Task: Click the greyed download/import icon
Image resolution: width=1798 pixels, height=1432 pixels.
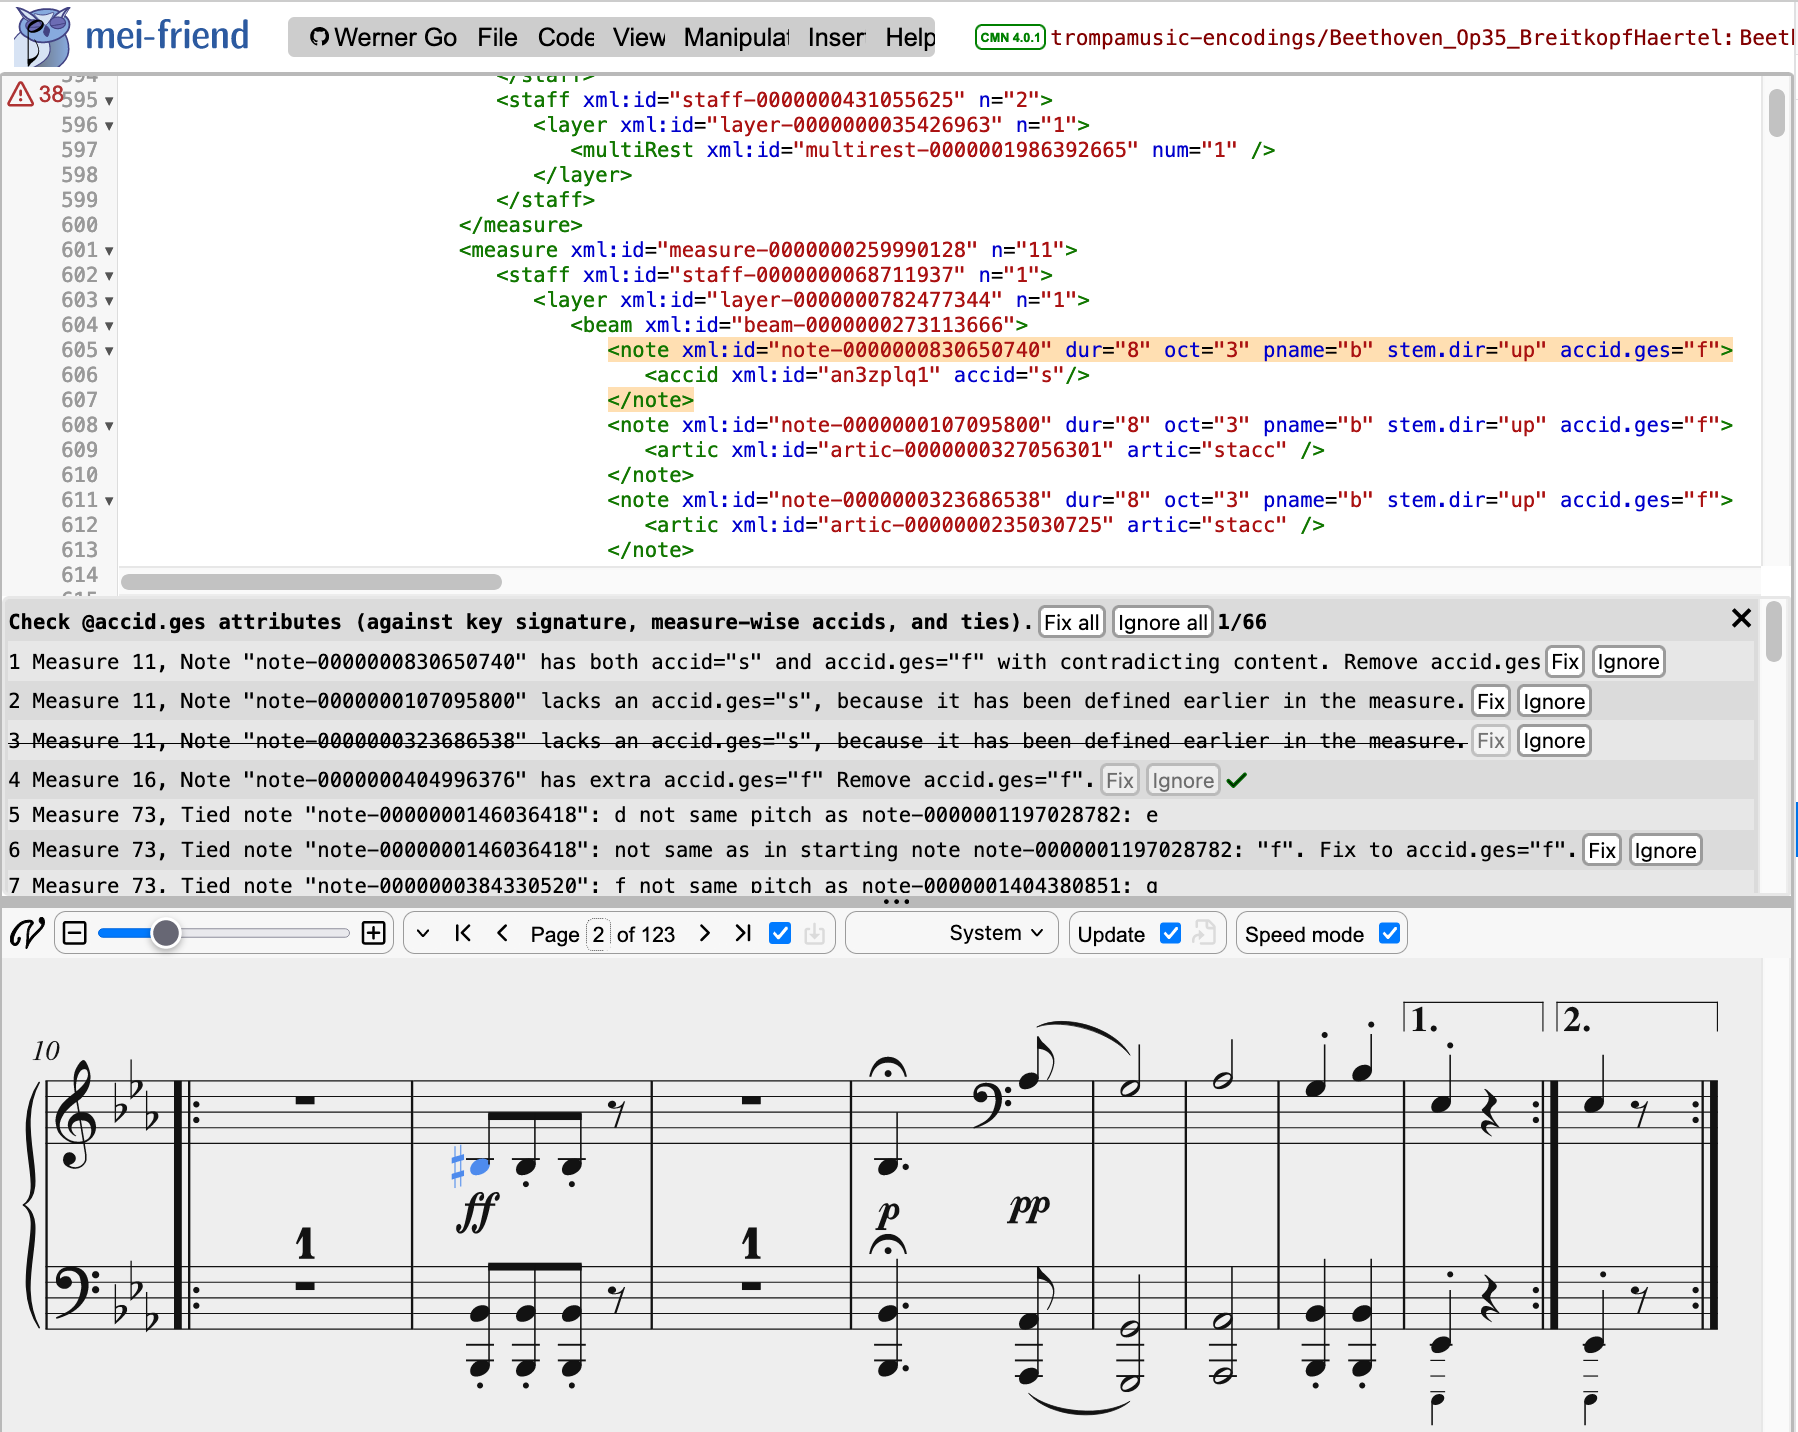Action: (815, 934)
